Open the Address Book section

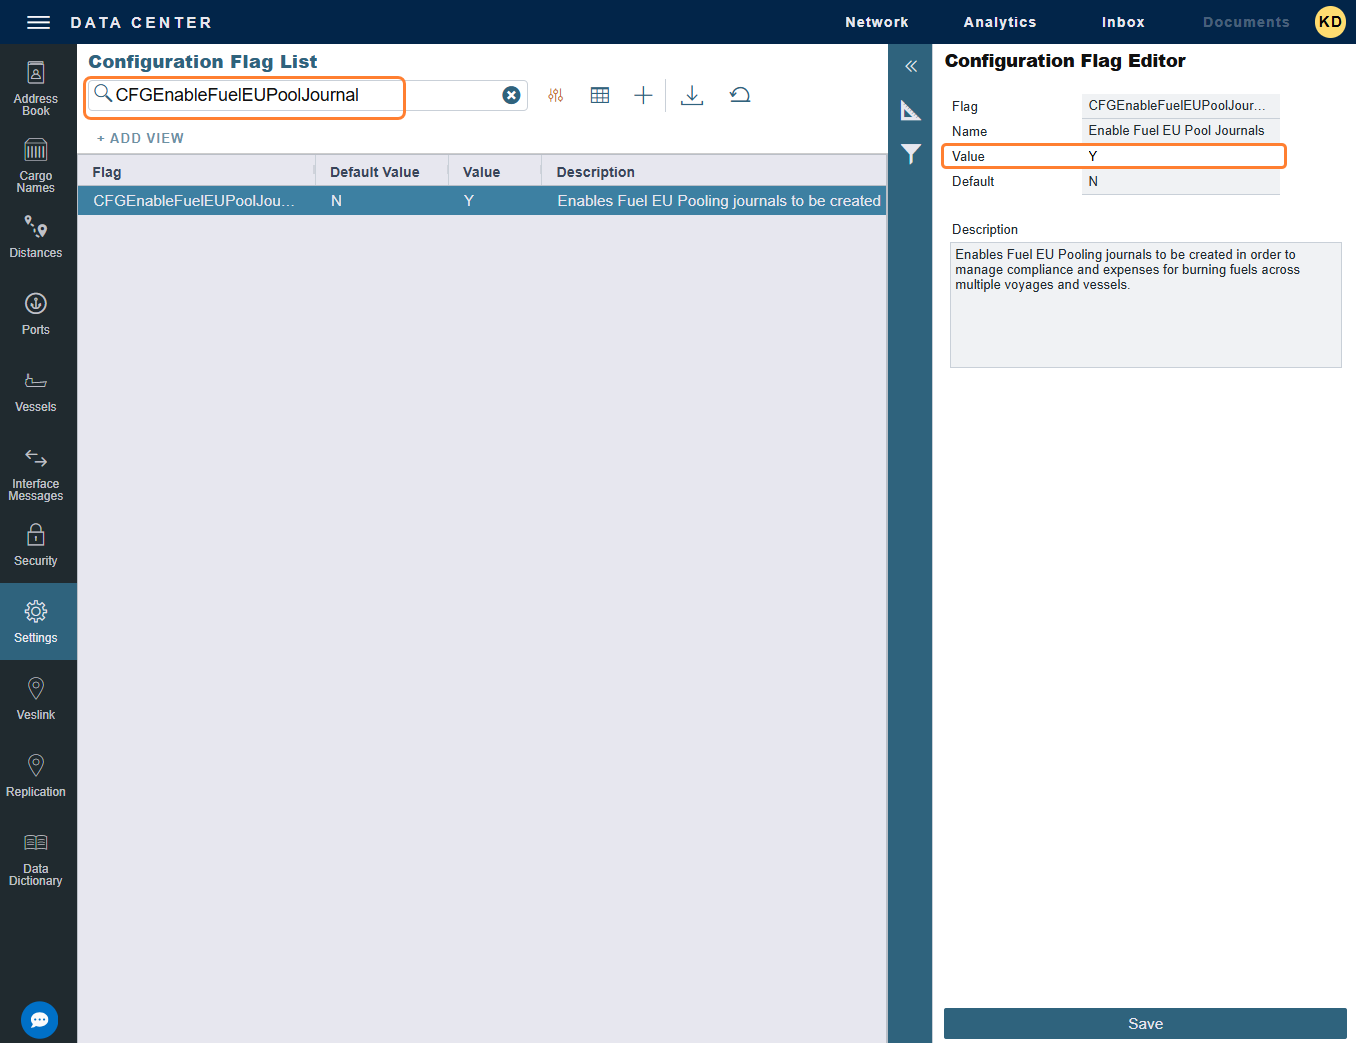35,86
